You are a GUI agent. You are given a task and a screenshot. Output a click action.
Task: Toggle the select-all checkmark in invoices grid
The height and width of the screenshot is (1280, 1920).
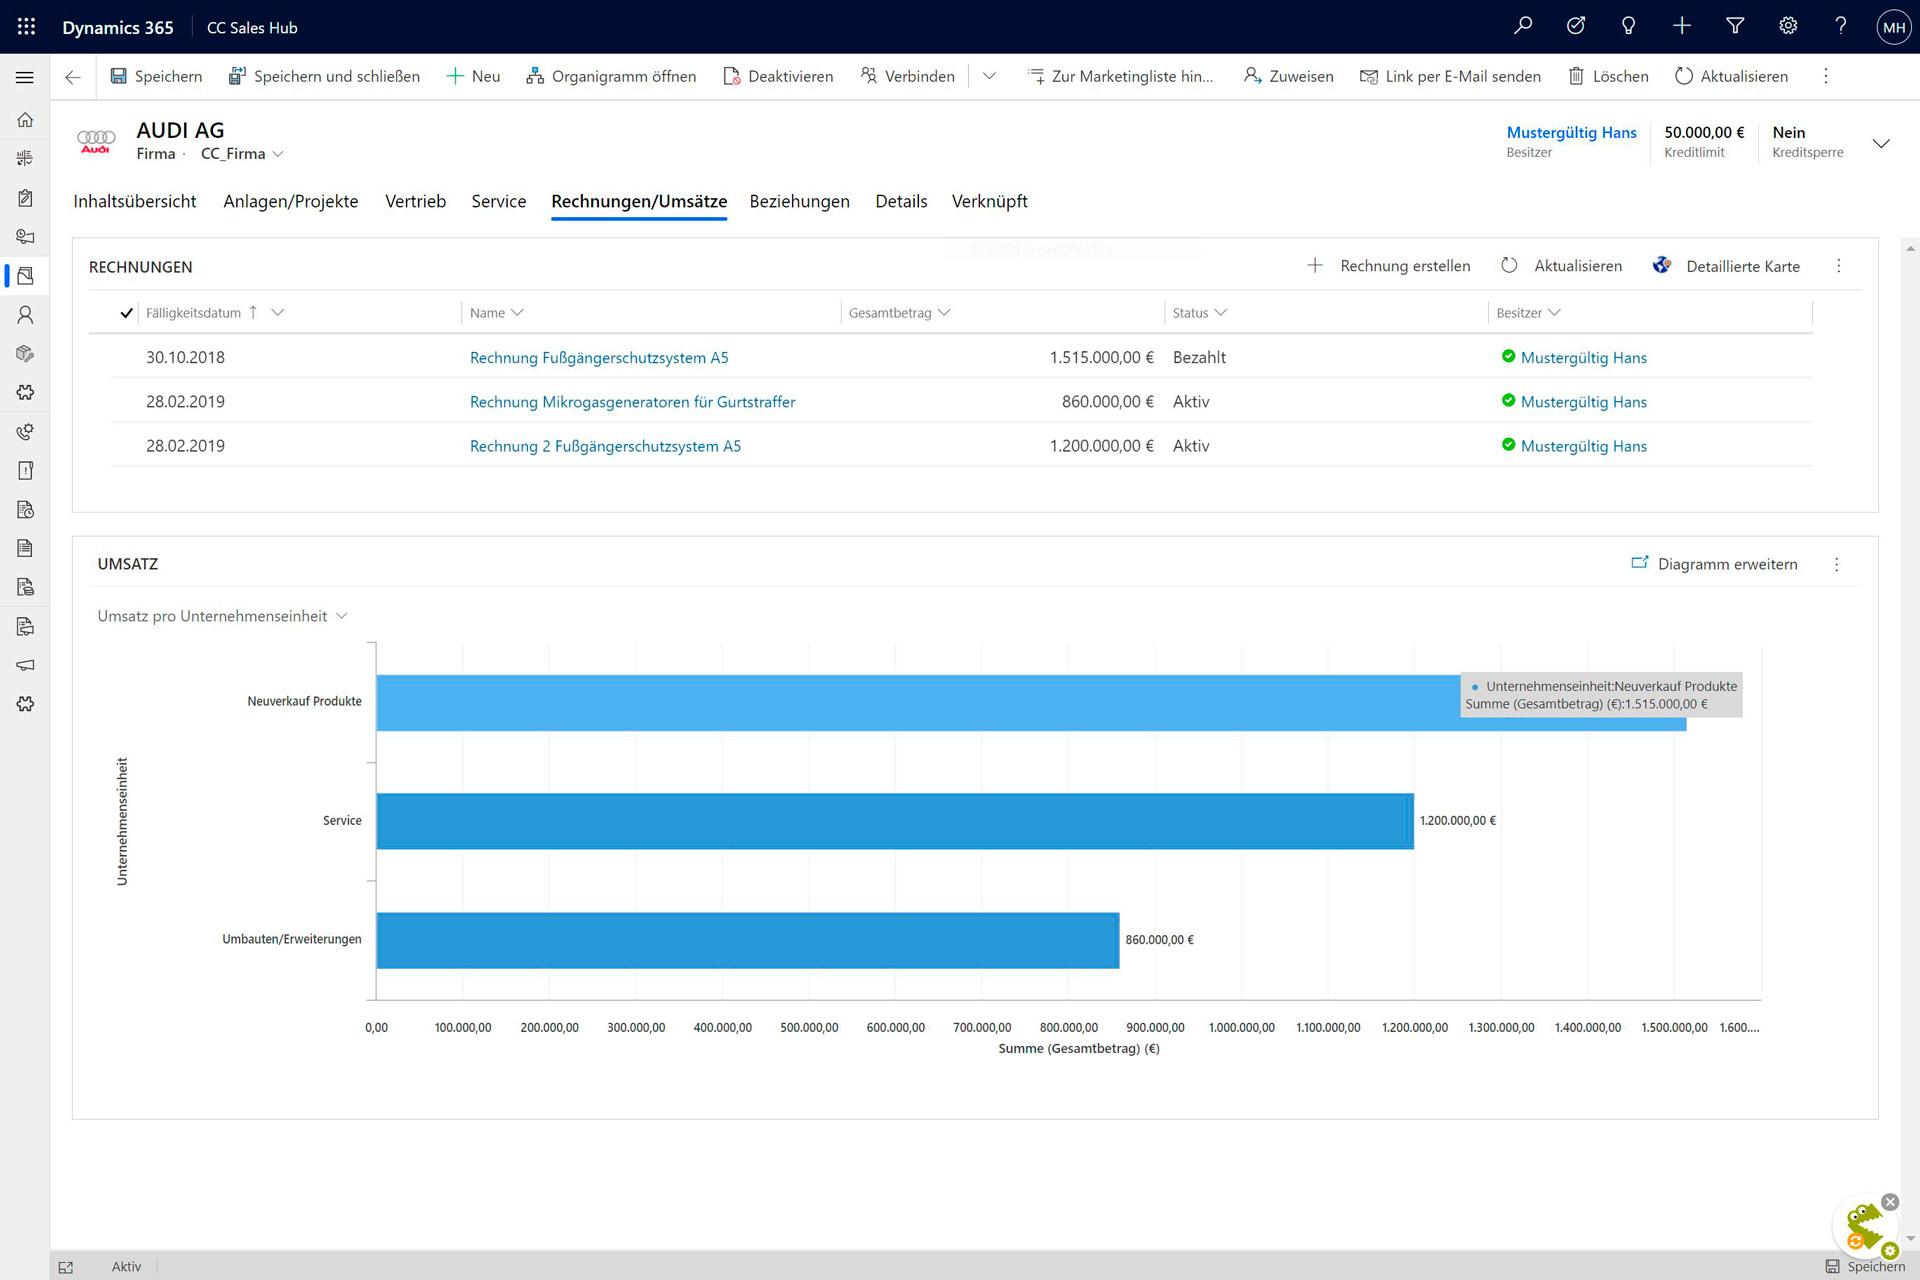coord(126,313)
